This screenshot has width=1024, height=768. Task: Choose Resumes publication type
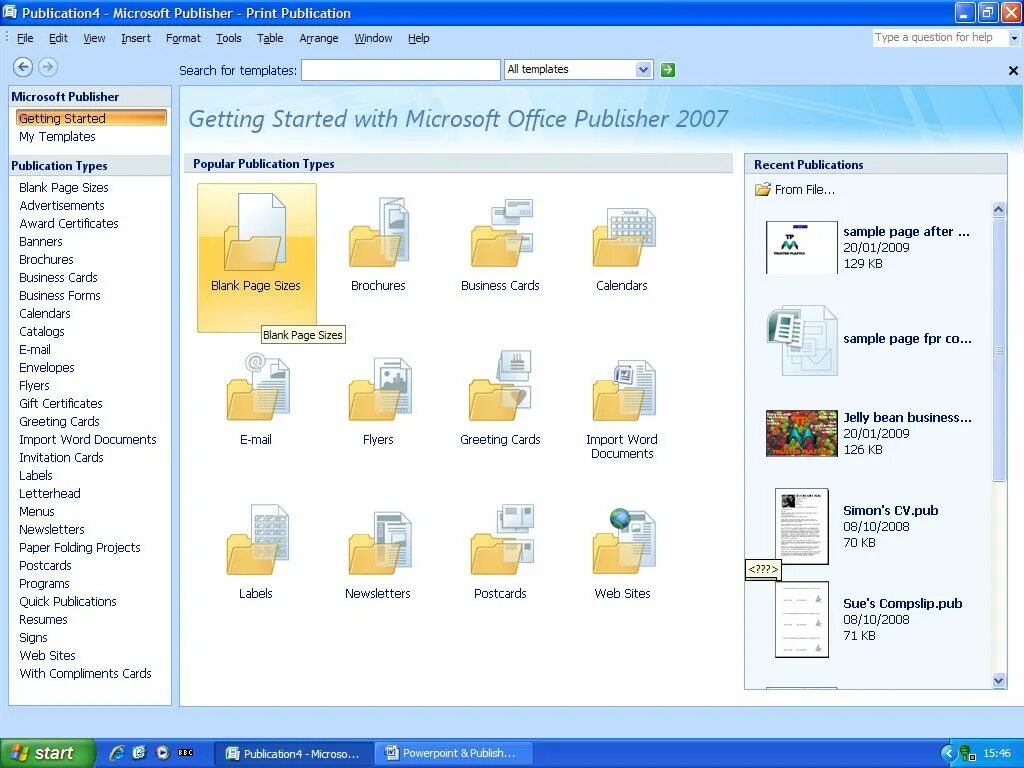pyautogui.click(x=43, y=620)
